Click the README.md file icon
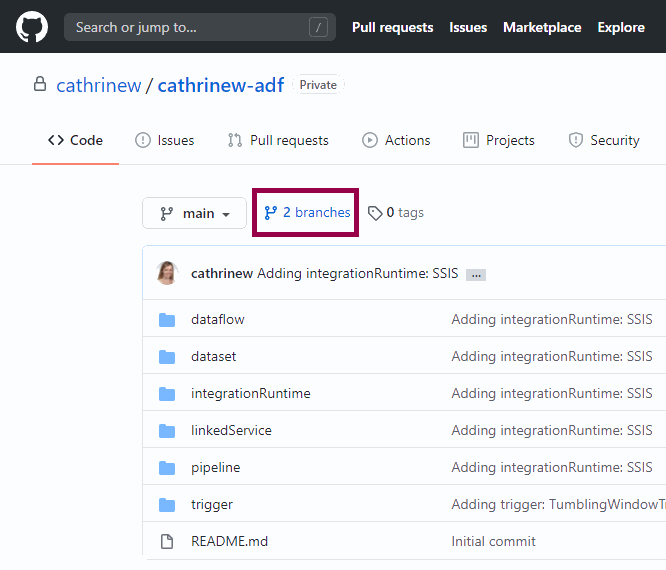Screen dimensions: 666x570 tap(167, 542)
